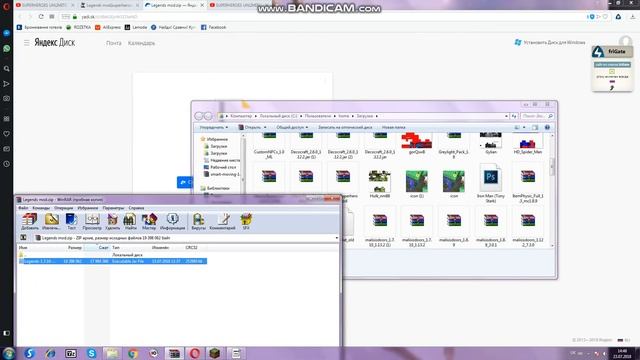
Task: Expand the WinRAR archive path dropdown
Action: [337, 238]
